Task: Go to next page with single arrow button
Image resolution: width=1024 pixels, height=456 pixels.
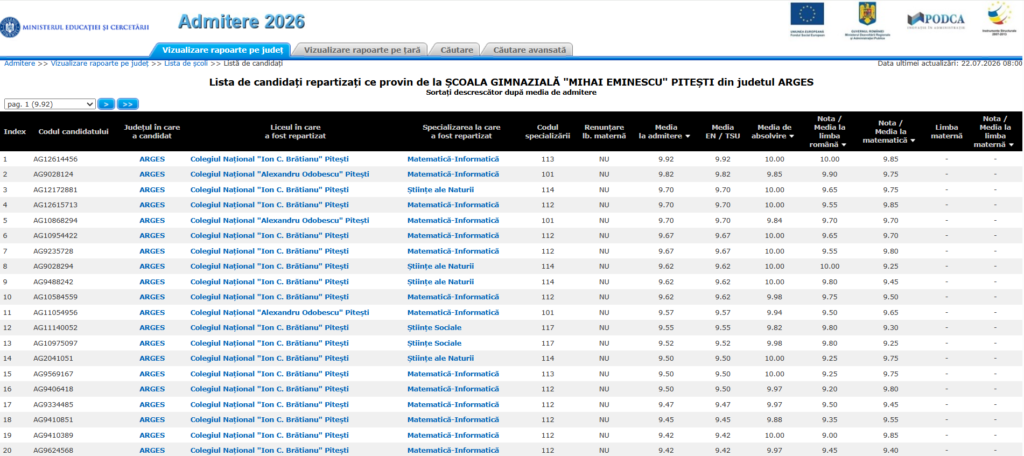Action: [106, 104]
